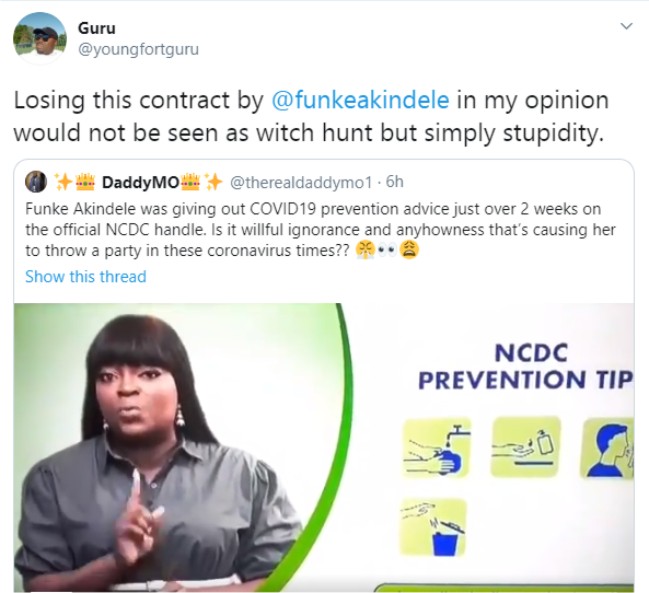Viewport: 649px width, 593px height.
Task: Click the Guru display name
Action: pos(97,28)
